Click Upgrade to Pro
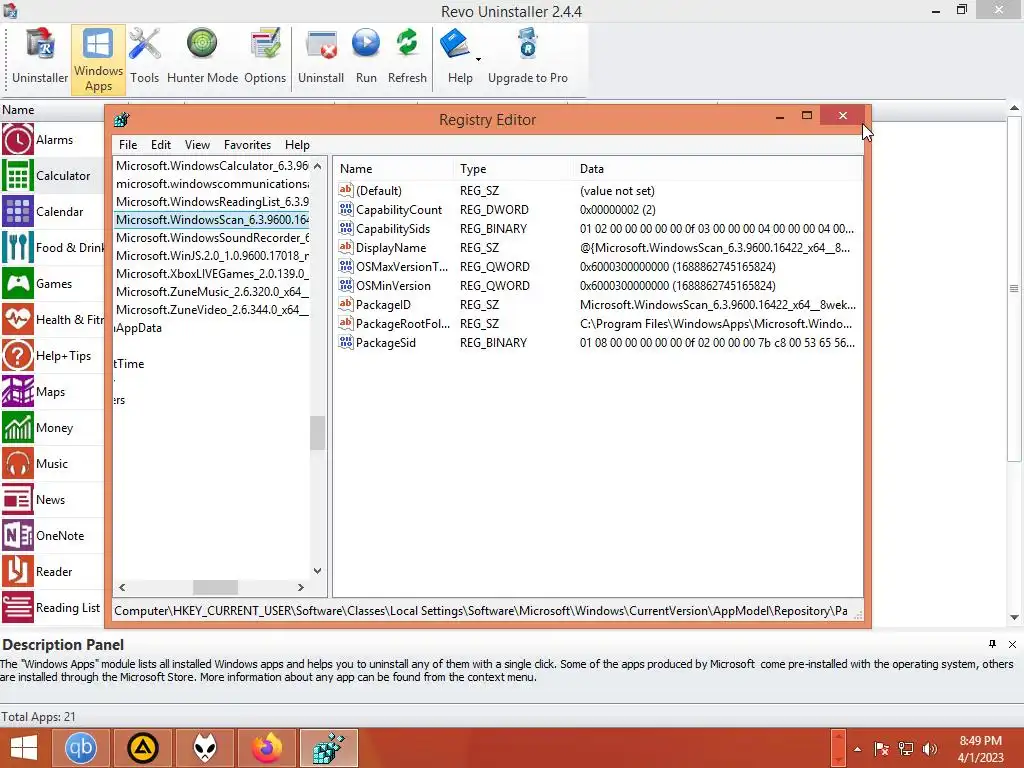The width and height of the screenshot is (1024, 768). pyautogui.click(x=528, y=59)
